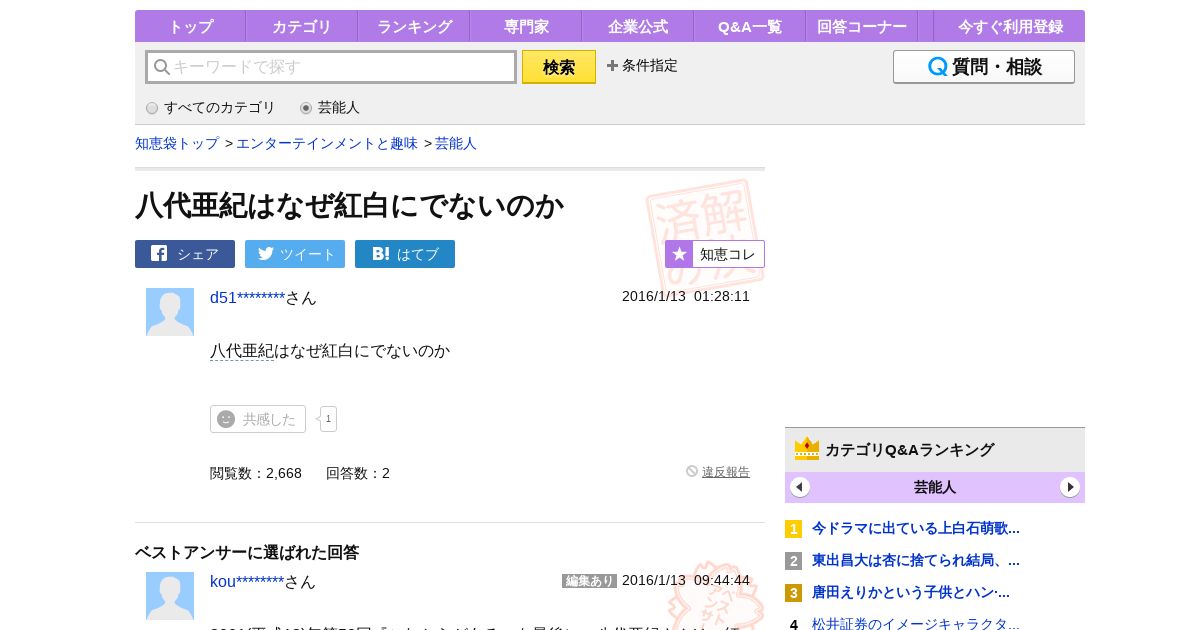Open kou user's avatar profile picture
The width and height of the screenshot is (1200, 630).
click(170, 596)
